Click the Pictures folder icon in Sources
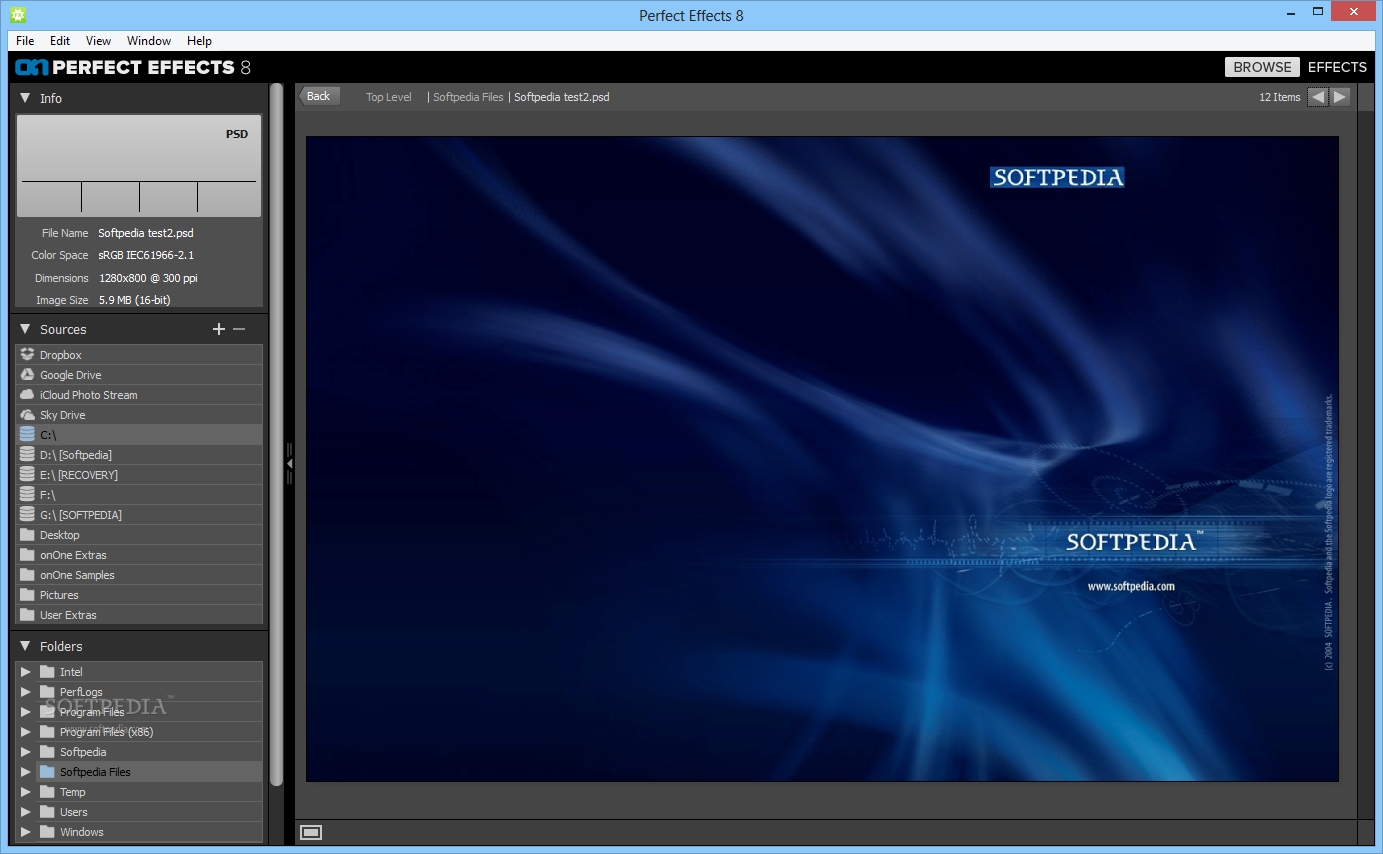1383x854 pixels. (27, 595)
